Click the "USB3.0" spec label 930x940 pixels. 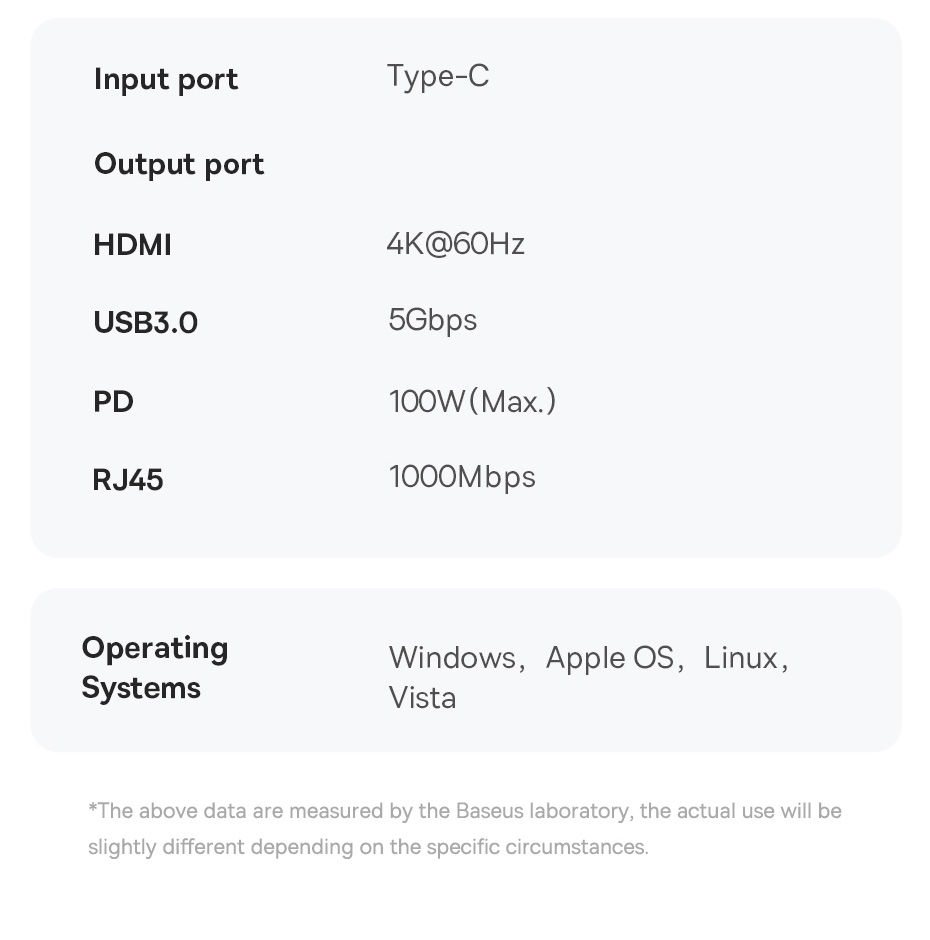pos(145,323)
